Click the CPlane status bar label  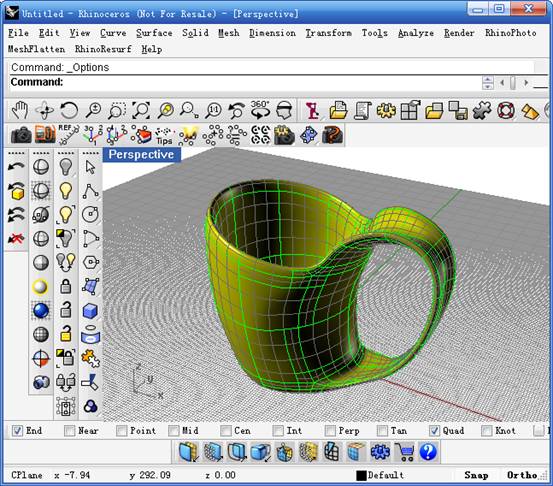click(27, 475)
